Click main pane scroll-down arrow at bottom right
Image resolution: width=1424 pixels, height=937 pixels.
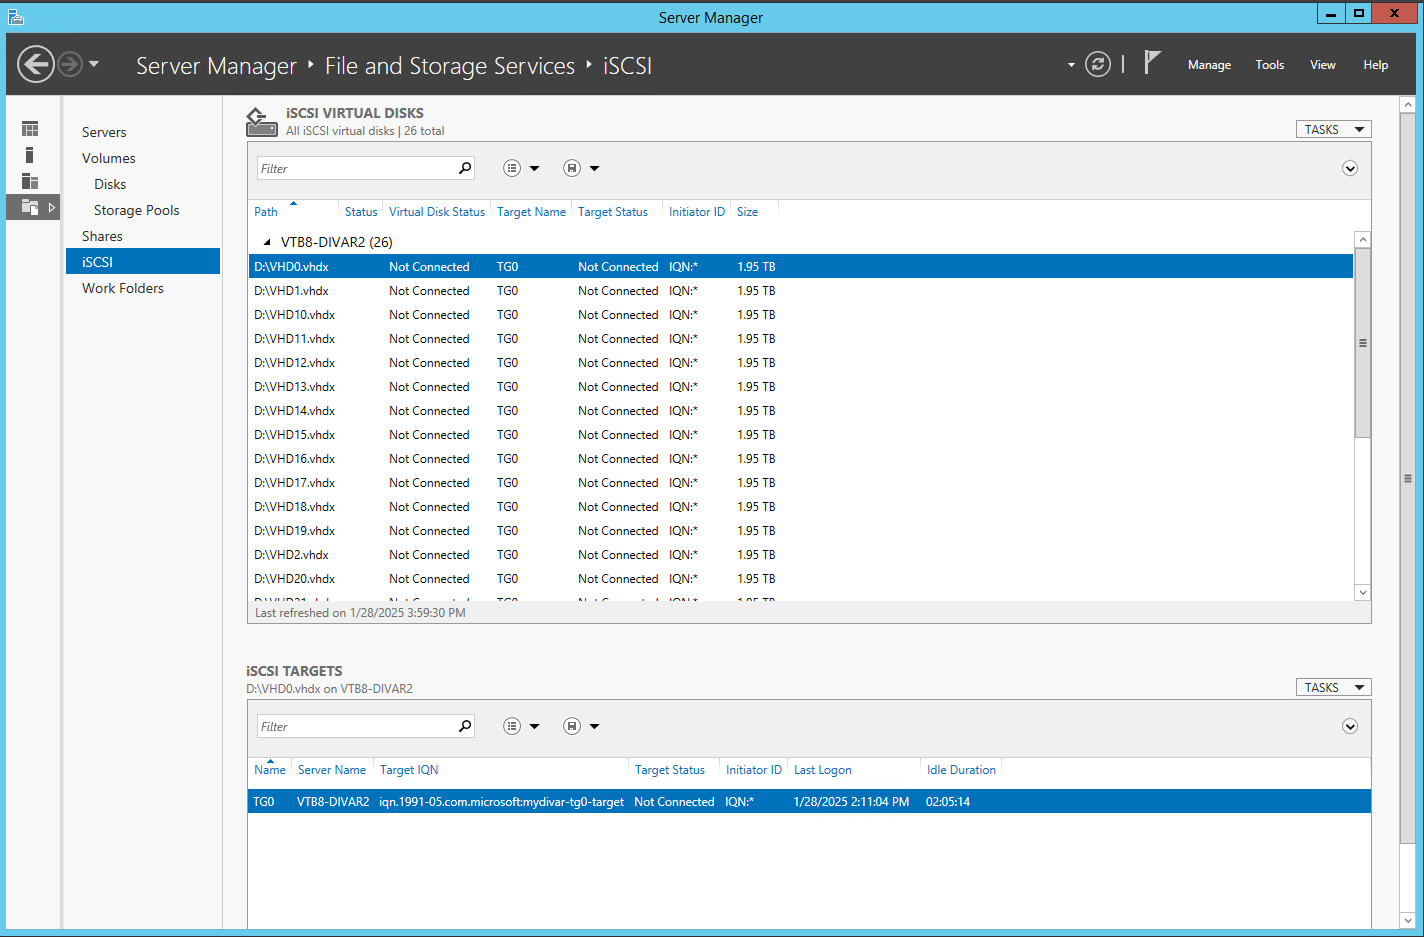[1408, 921]
